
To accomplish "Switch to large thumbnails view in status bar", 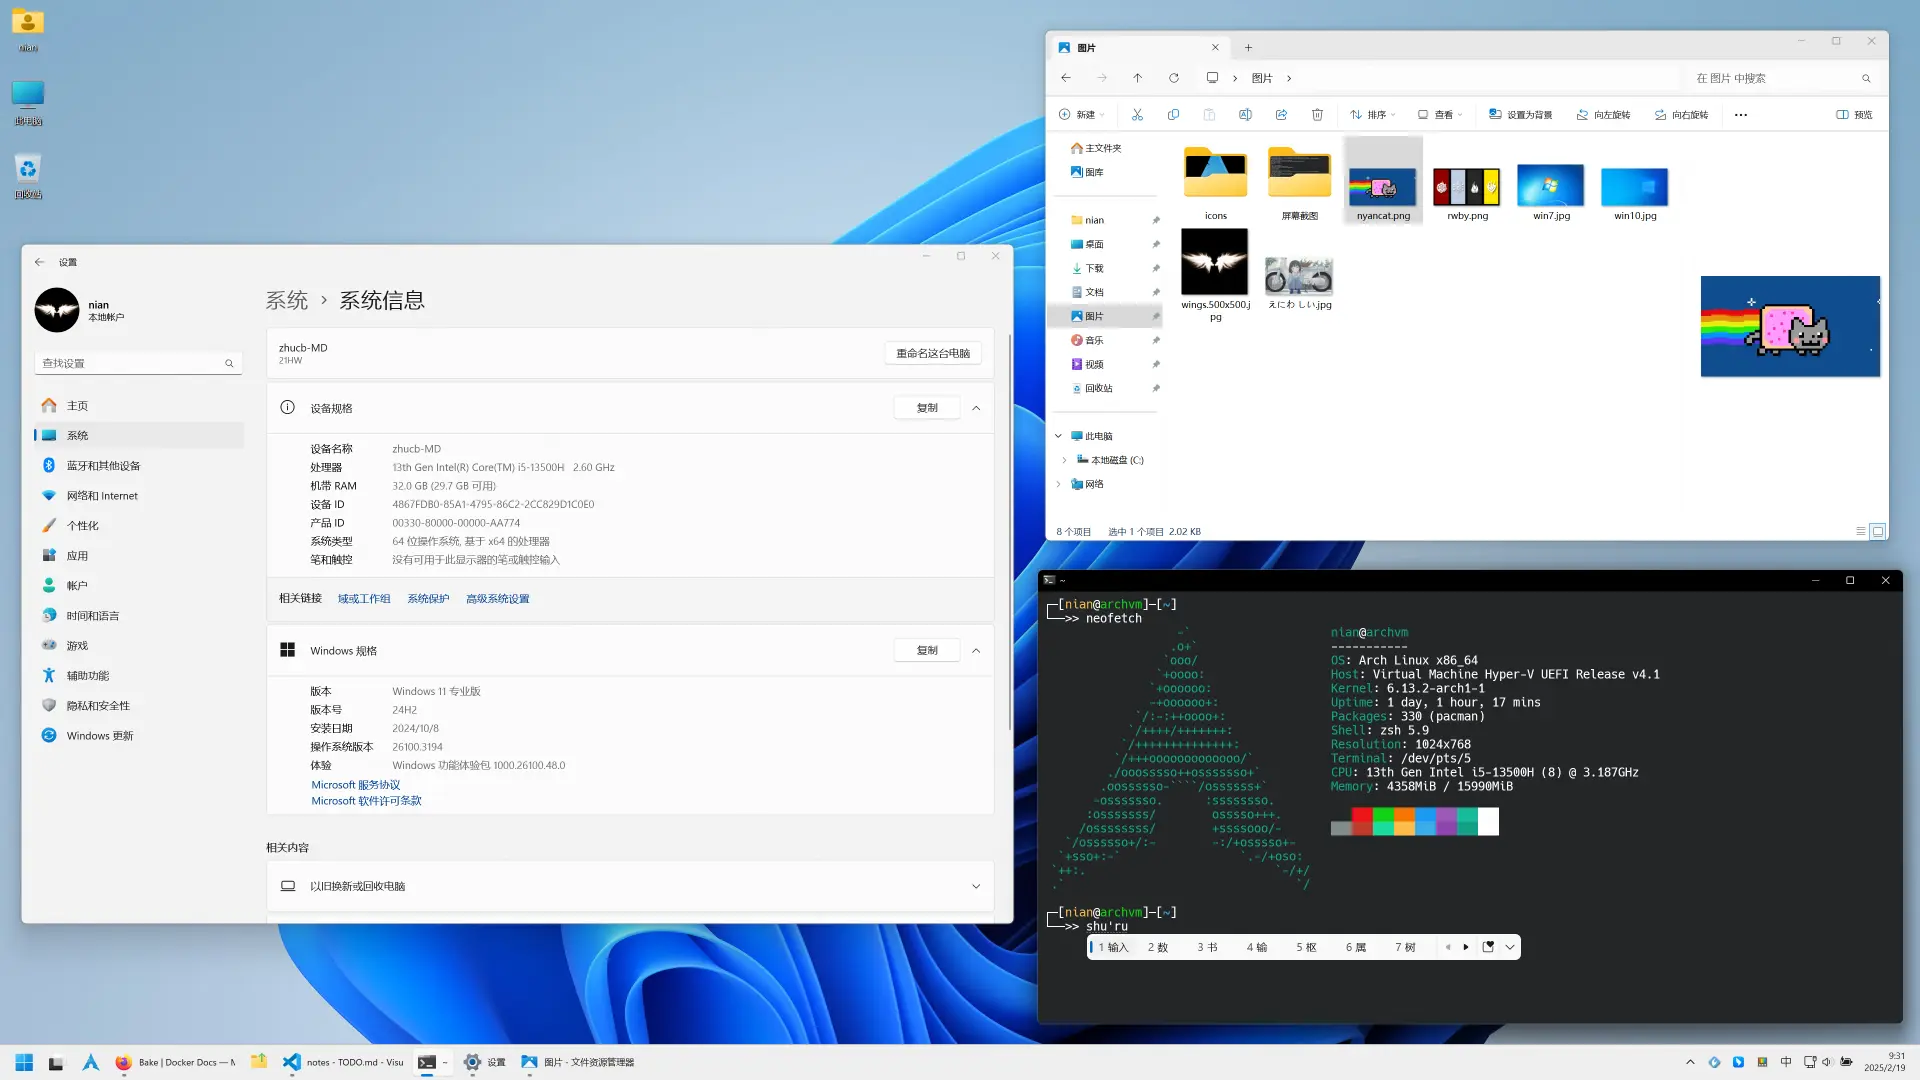I will [x=1877, y=531].
